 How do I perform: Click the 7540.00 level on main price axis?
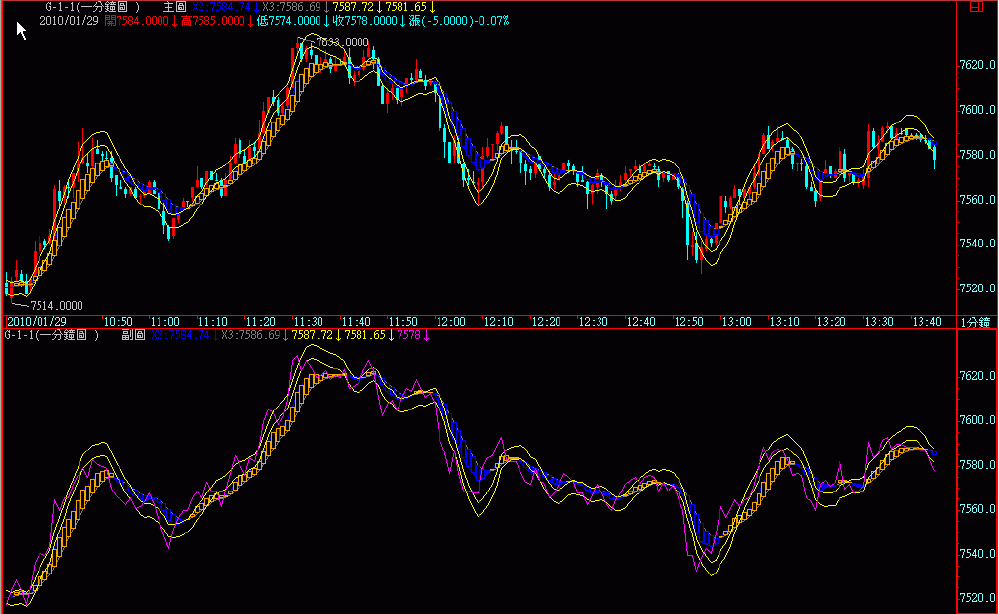tap(976, 243)
